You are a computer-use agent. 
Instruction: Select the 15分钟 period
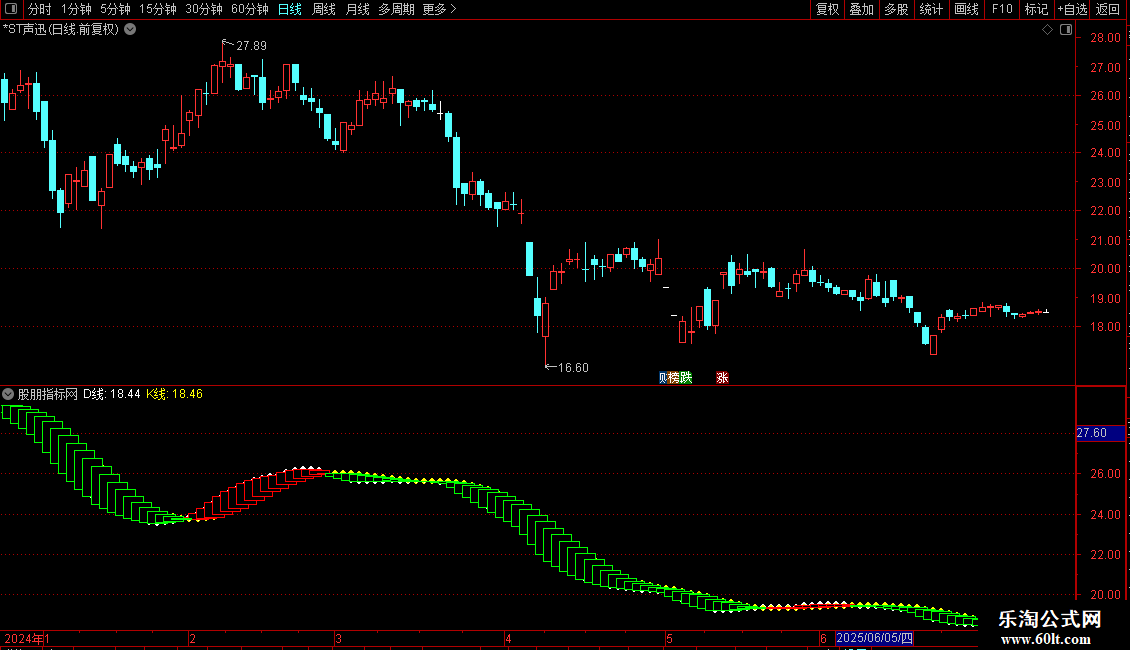(x=158, y=9)
